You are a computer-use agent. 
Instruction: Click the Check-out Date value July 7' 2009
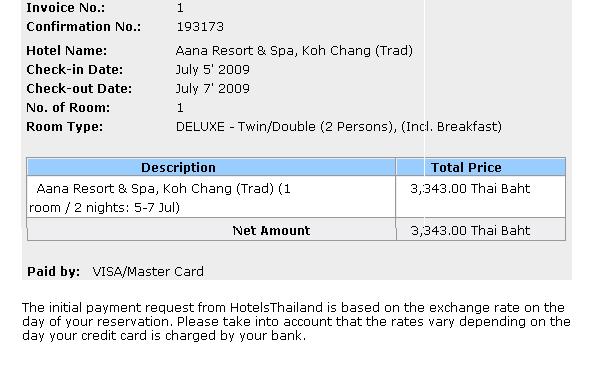click(212, 88)
